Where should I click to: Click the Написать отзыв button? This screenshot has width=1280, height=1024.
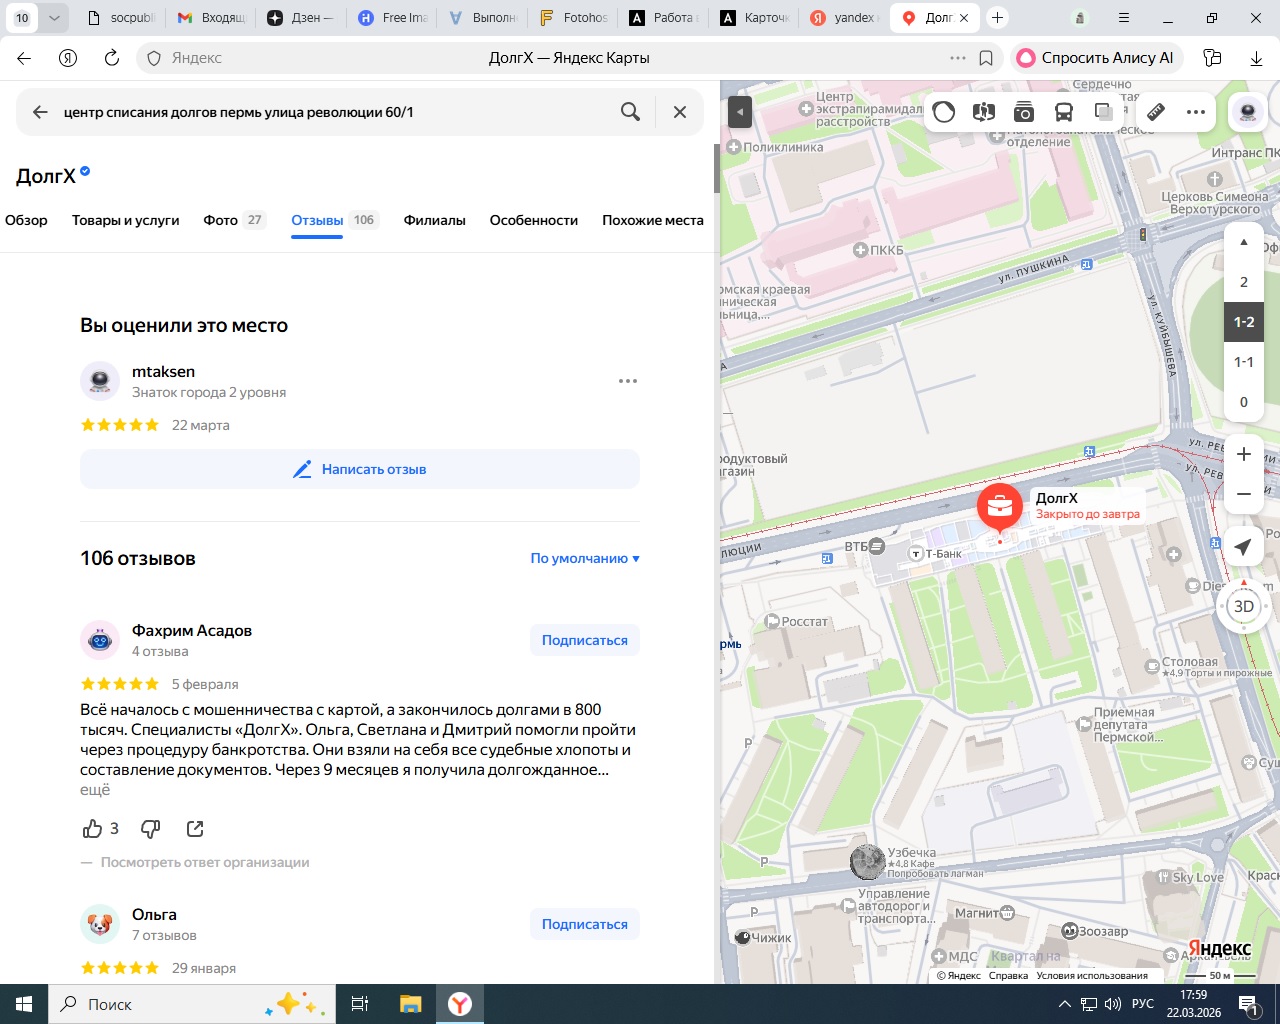click(x=360, y=469)
